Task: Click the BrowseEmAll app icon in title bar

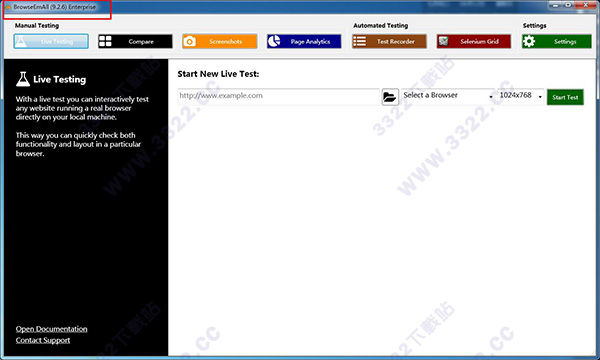Action: click(x=8, y=7)
